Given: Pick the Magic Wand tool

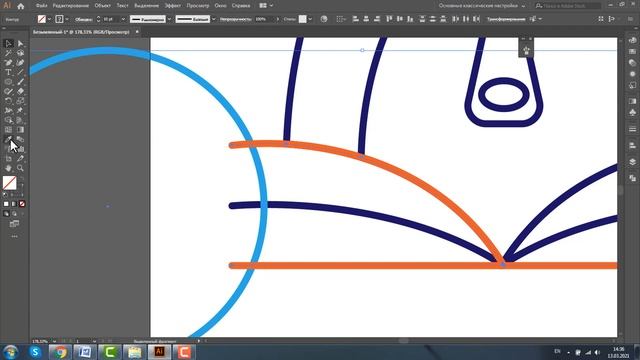Looking at the screenshot, I should pyautogui.click(x=8, y=53).
